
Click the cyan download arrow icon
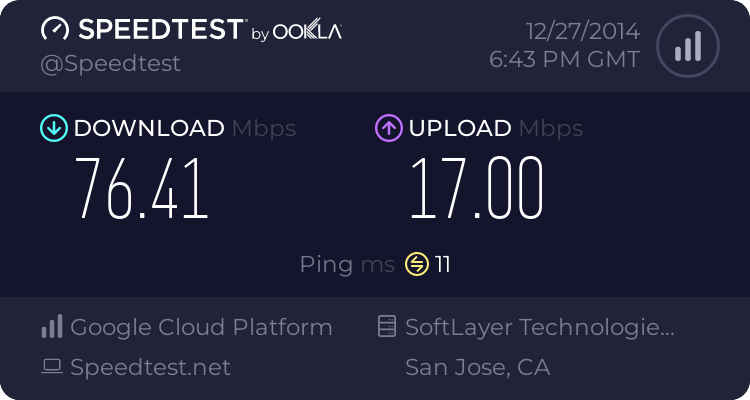[53, 128]
